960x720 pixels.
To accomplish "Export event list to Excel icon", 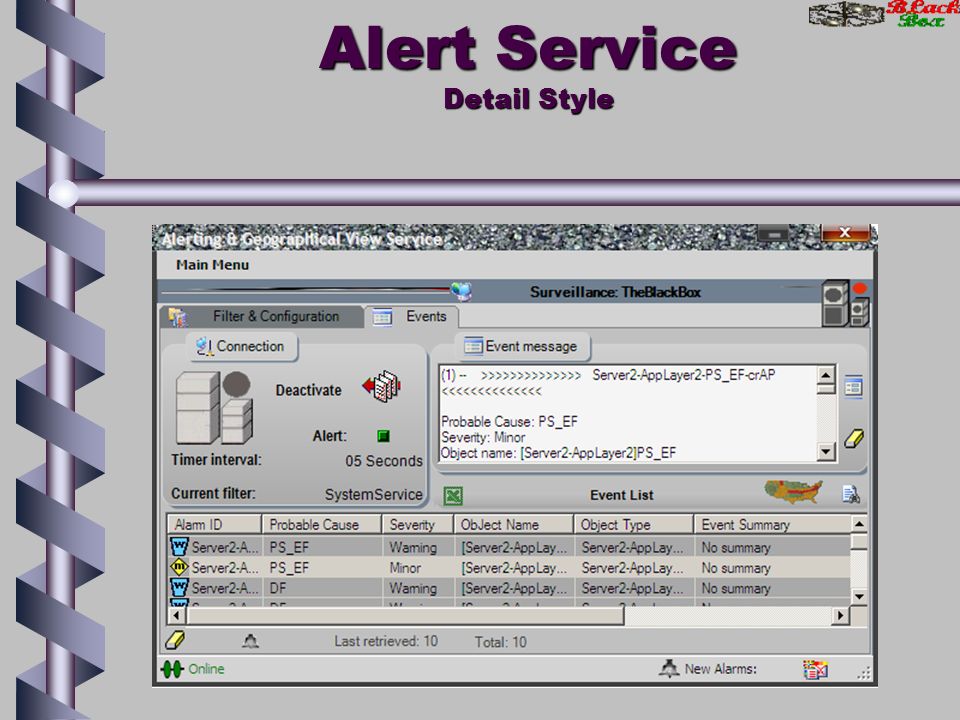I will pos(453,495).
